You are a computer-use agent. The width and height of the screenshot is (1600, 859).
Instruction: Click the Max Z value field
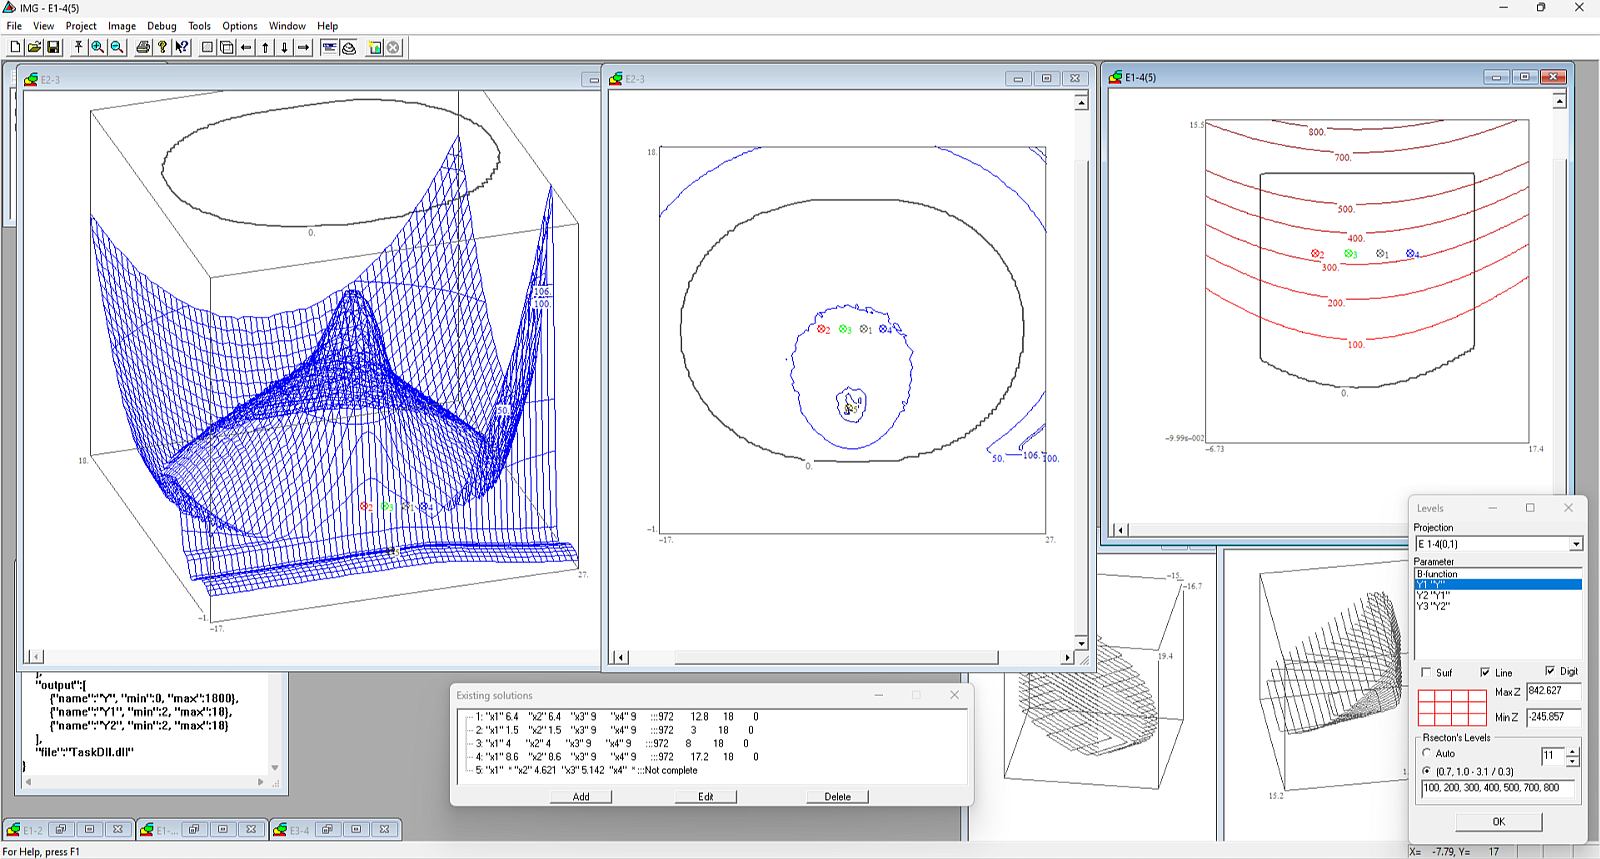pos(1554,691)
